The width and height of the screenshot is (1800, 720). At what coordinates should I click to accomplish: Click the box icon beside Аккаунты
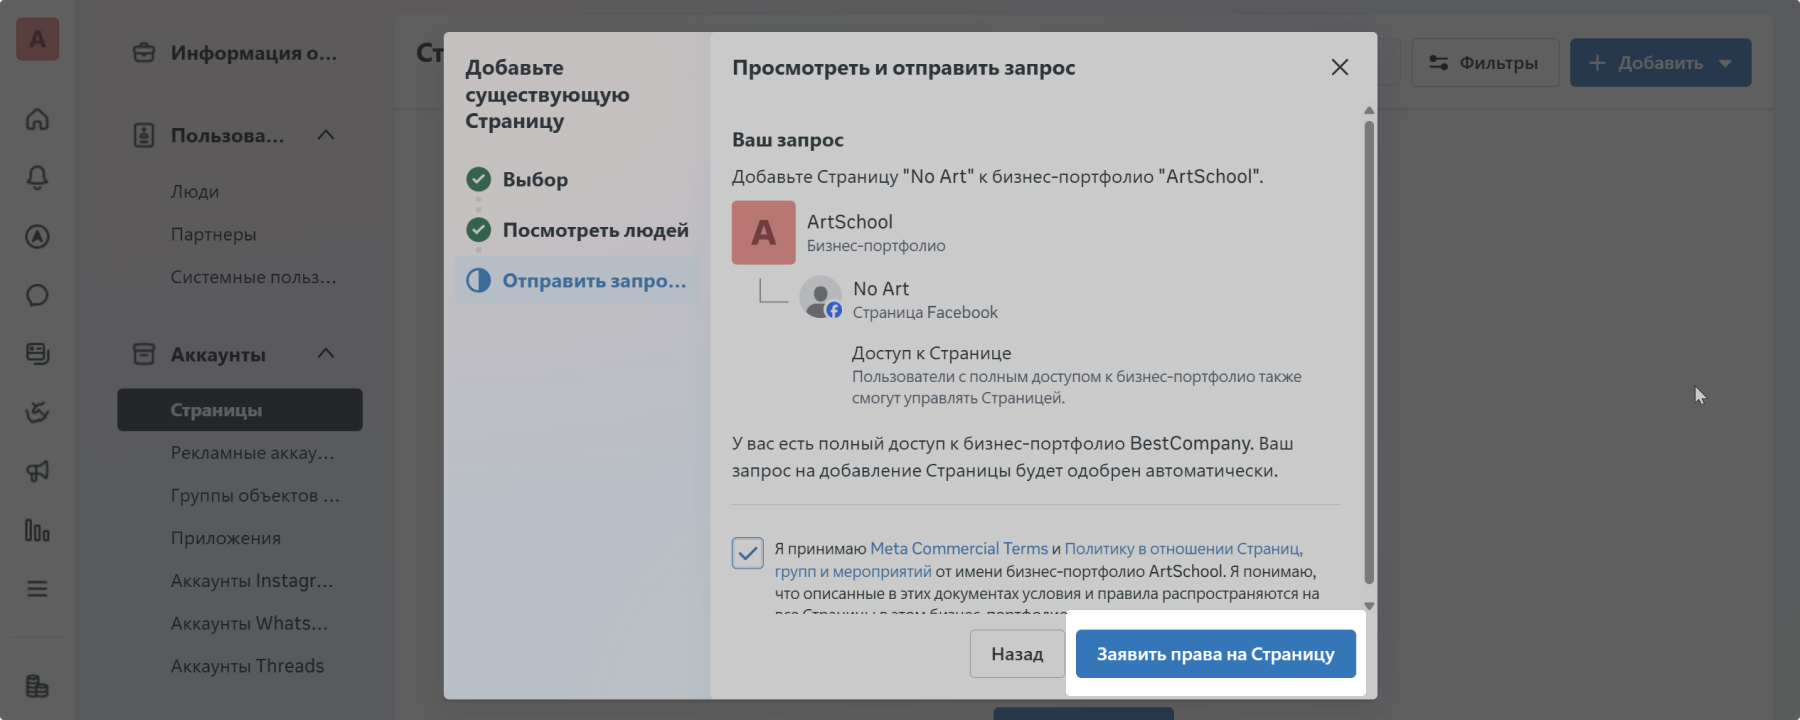[x=144, y=354]
